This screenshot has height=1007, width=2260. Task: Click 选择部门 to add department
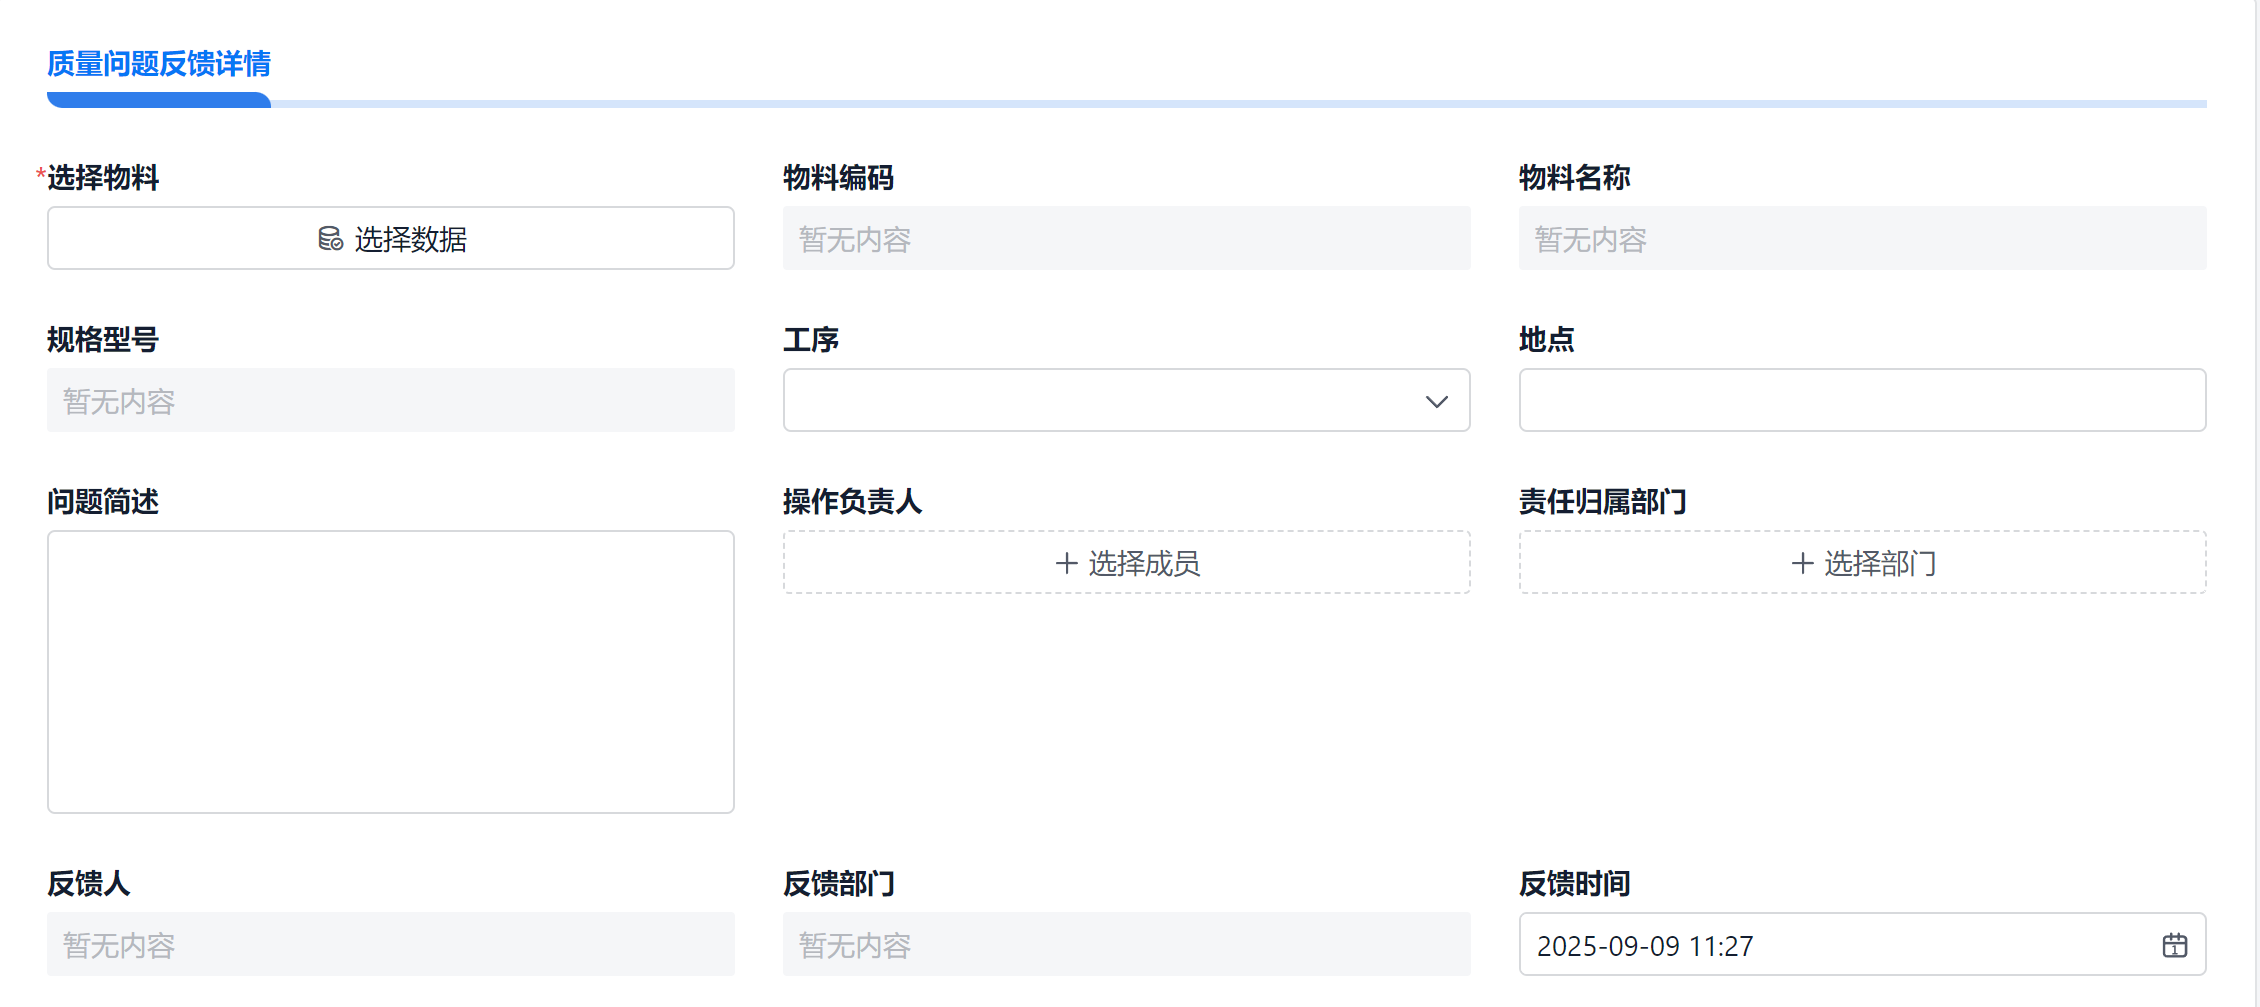tap(1863, 562)
